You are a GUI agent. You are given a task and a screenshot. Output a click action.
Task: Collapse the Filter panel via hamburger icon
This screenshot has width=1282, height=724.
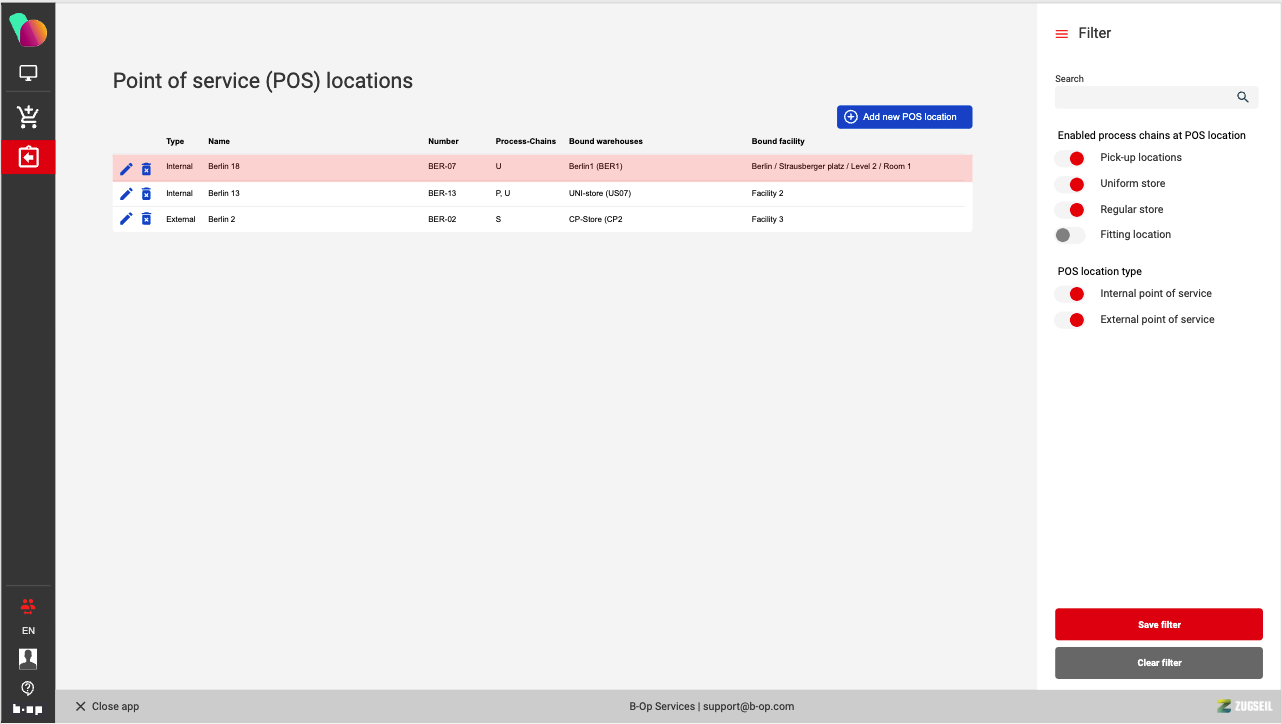1062,34
